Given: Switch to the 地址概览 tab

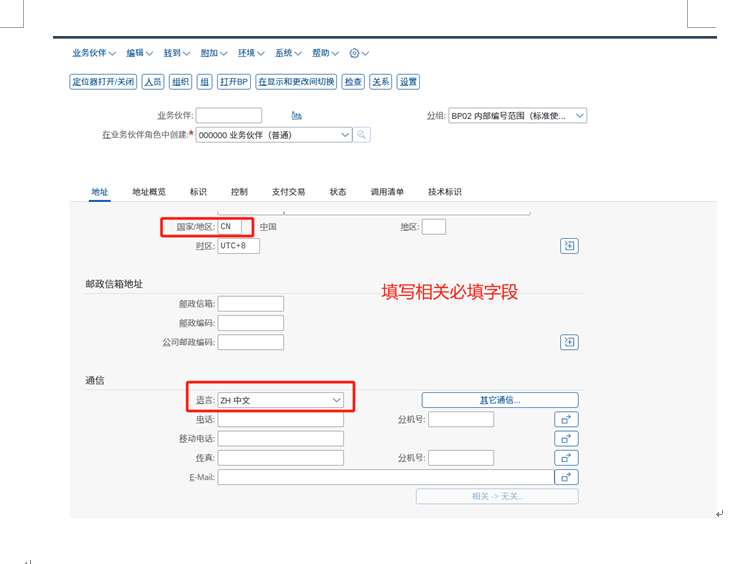Looking at the screenshot, I should (149, 192).
